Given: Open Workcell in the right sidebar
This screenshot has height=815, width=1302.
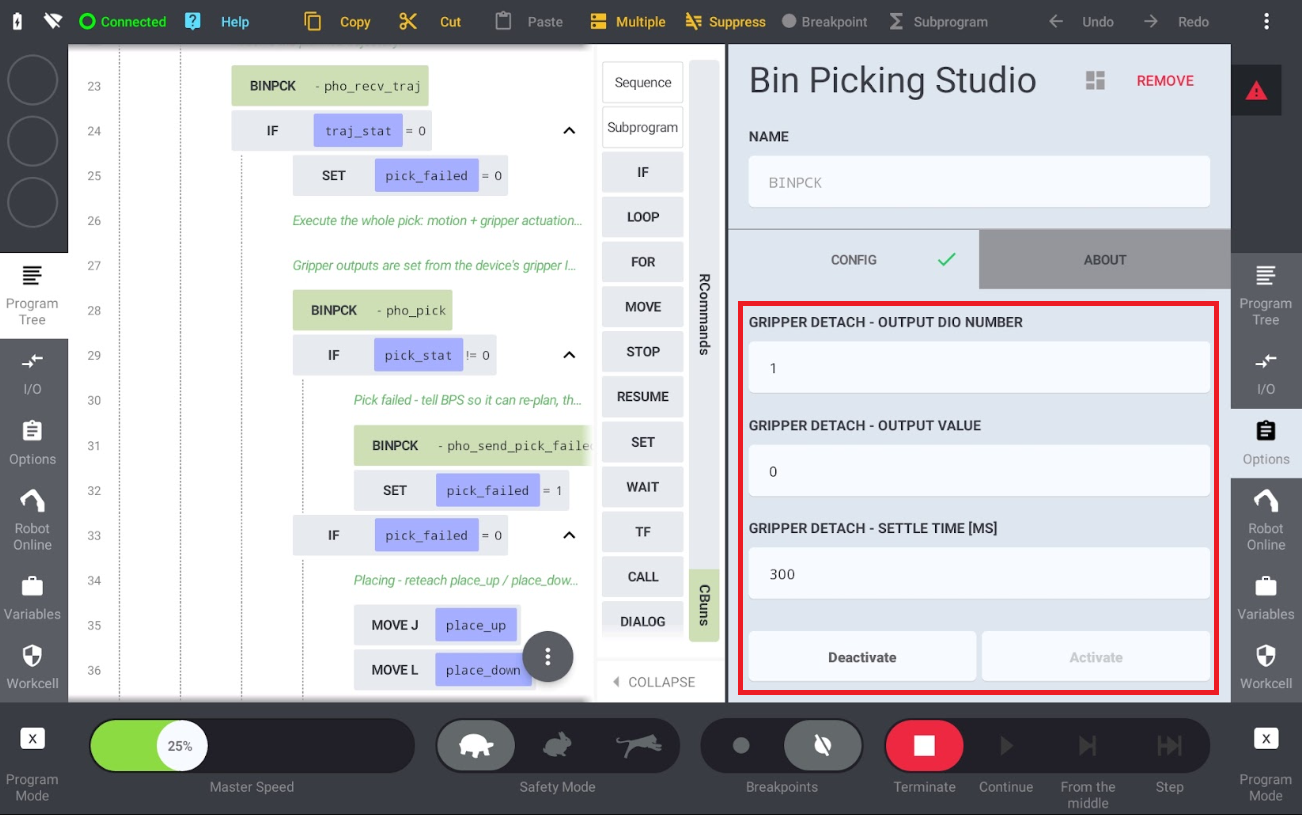Looking at the screenshot, I should [x=1266, y=668].
